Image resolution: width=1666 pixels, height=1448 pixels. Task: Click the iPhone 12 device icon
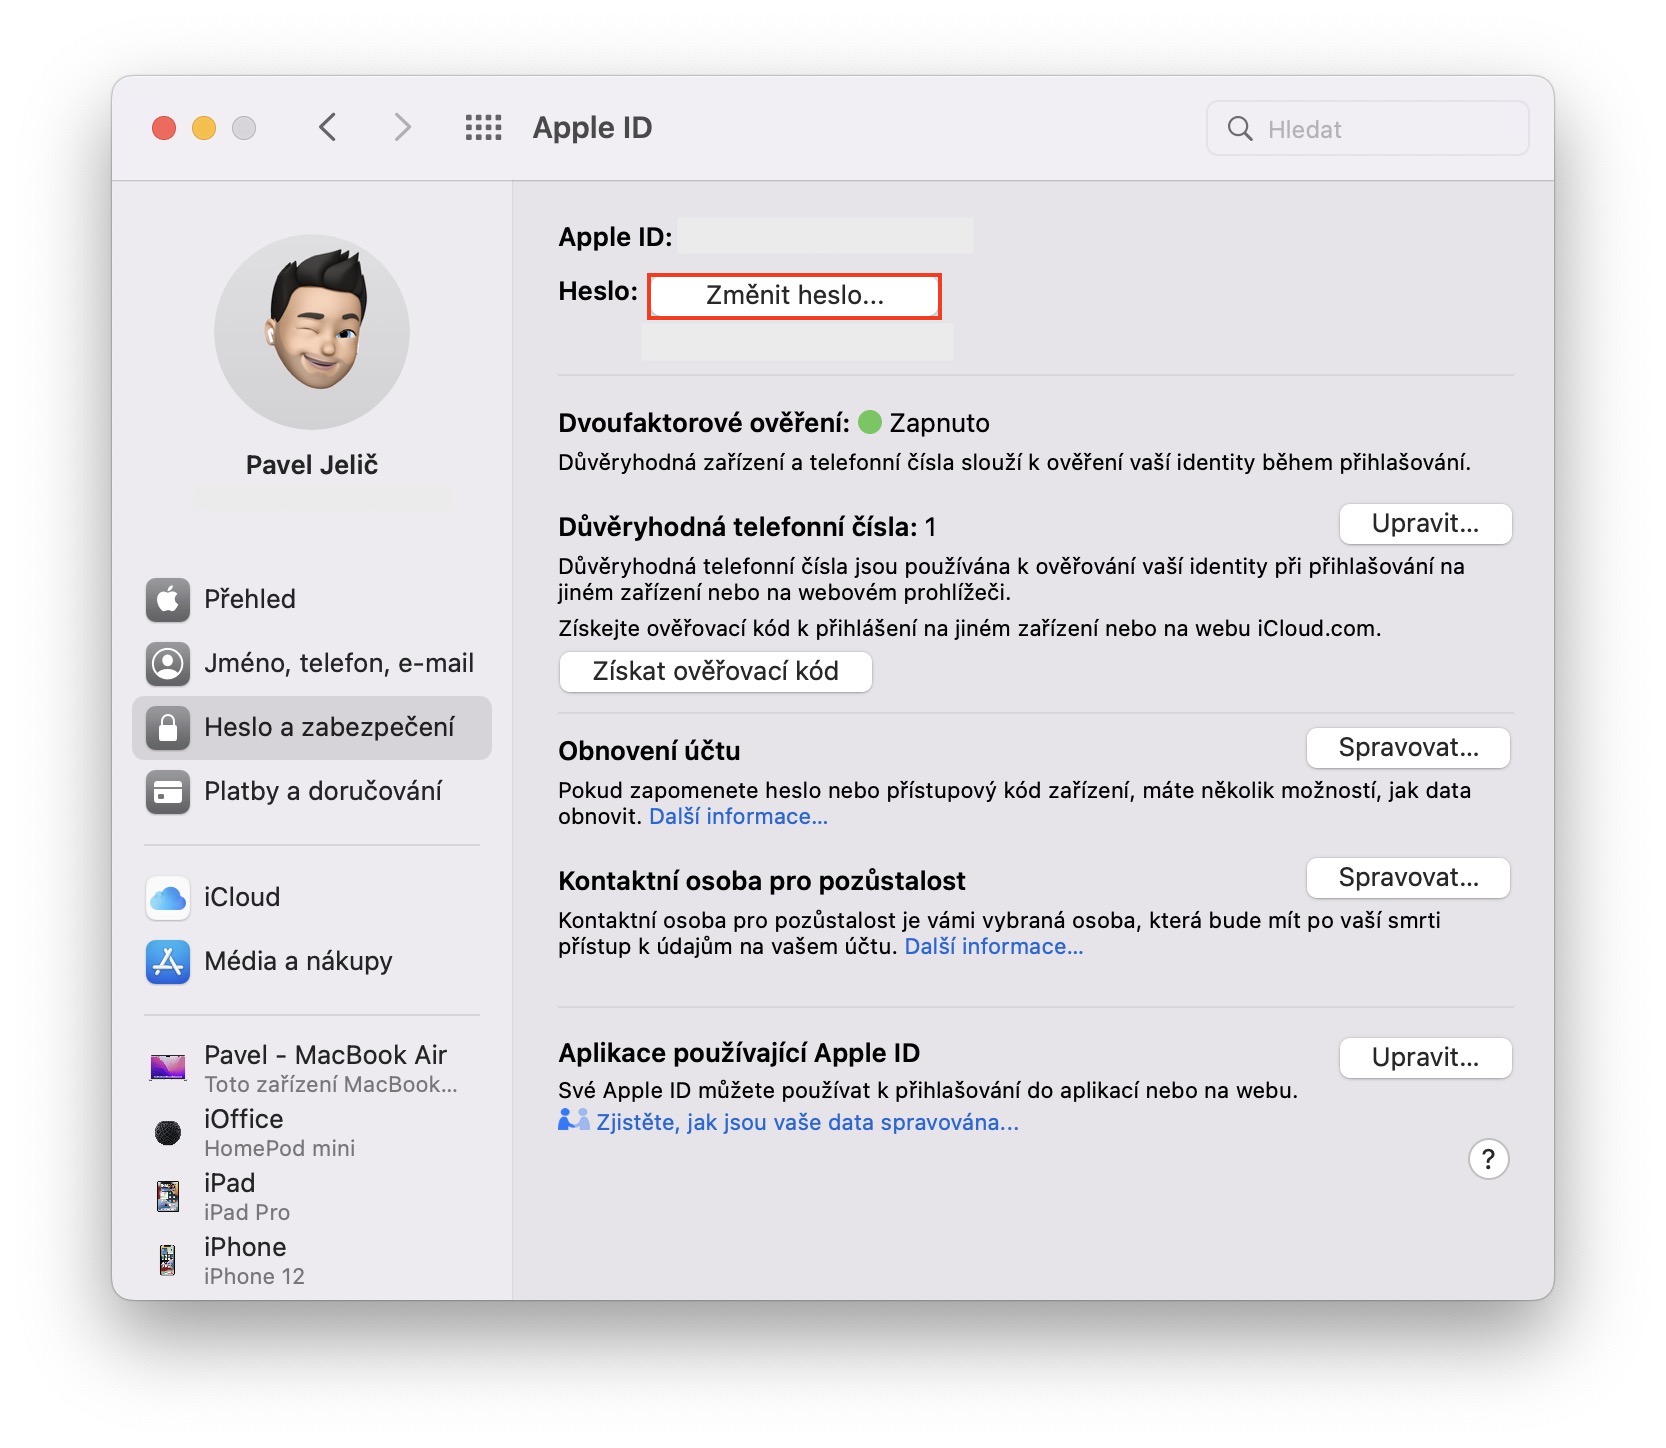[168, 1260]
